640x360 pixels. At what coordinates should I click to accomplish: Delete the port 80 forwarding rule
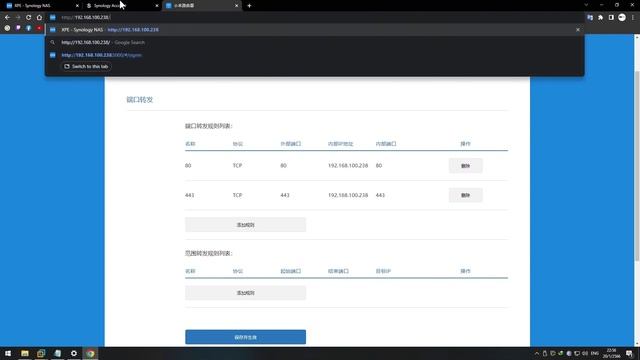pos(465,166)
